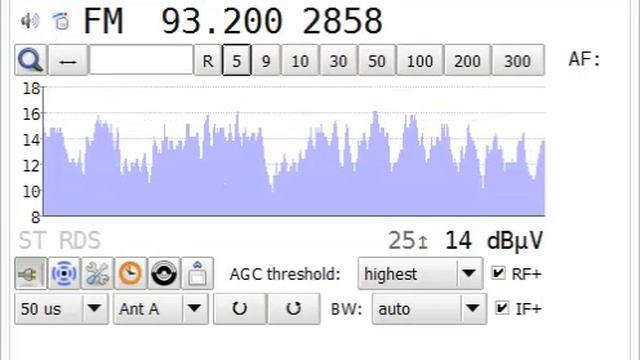Click the always-on-top window icon
The height and width of the screenshot is (360, 640).
[x=197, y=273]
